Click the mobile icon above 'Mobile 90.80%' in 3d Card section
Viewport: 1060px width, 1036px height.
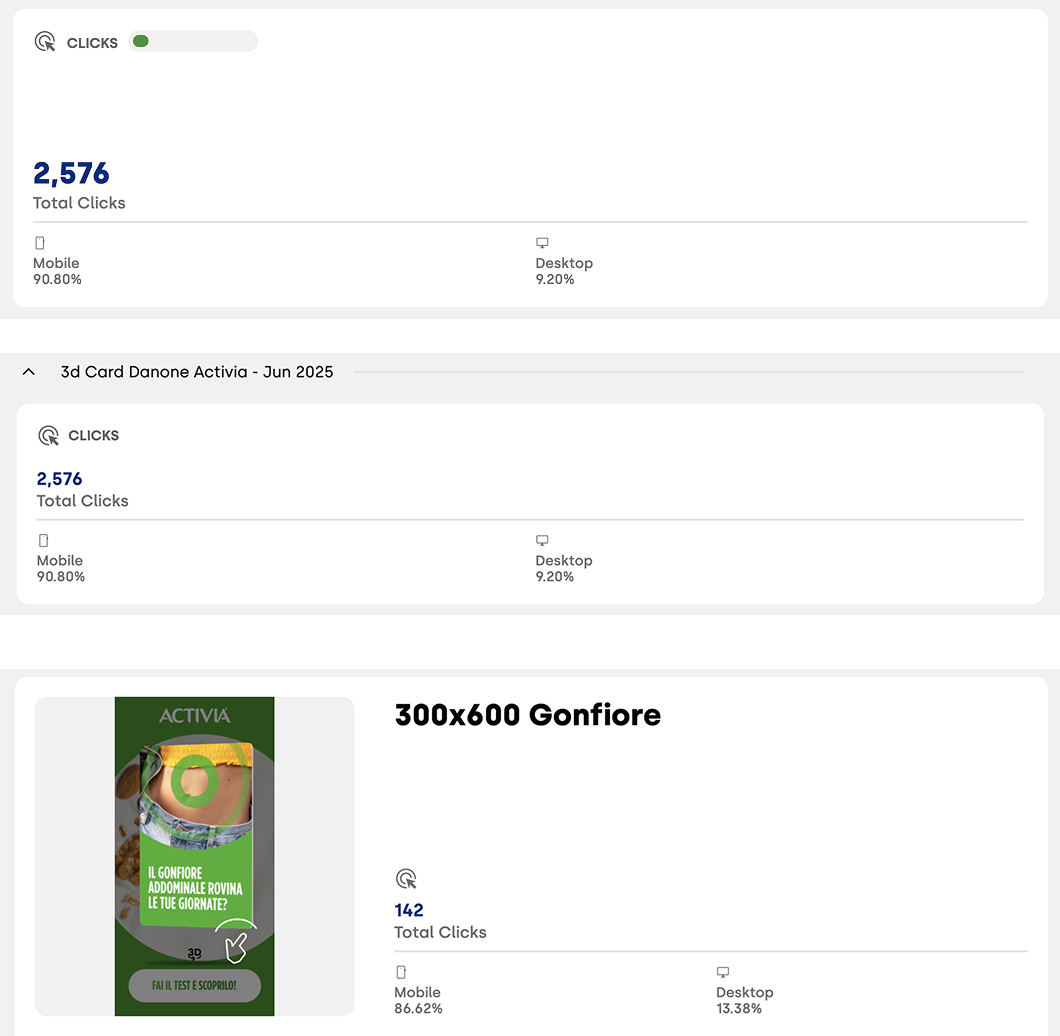(x=44, y=540)
